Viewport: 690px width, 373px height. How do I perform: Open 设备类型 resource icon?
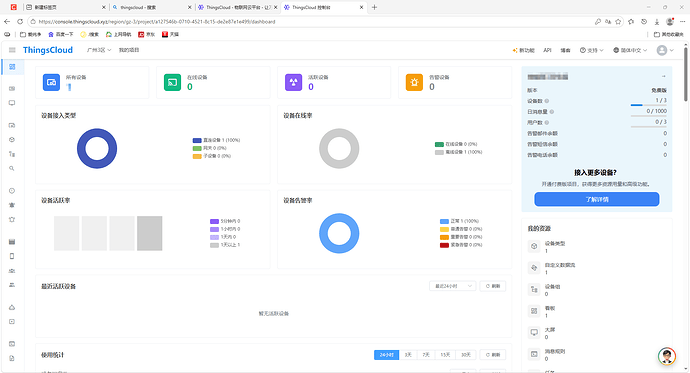point(534,246)
